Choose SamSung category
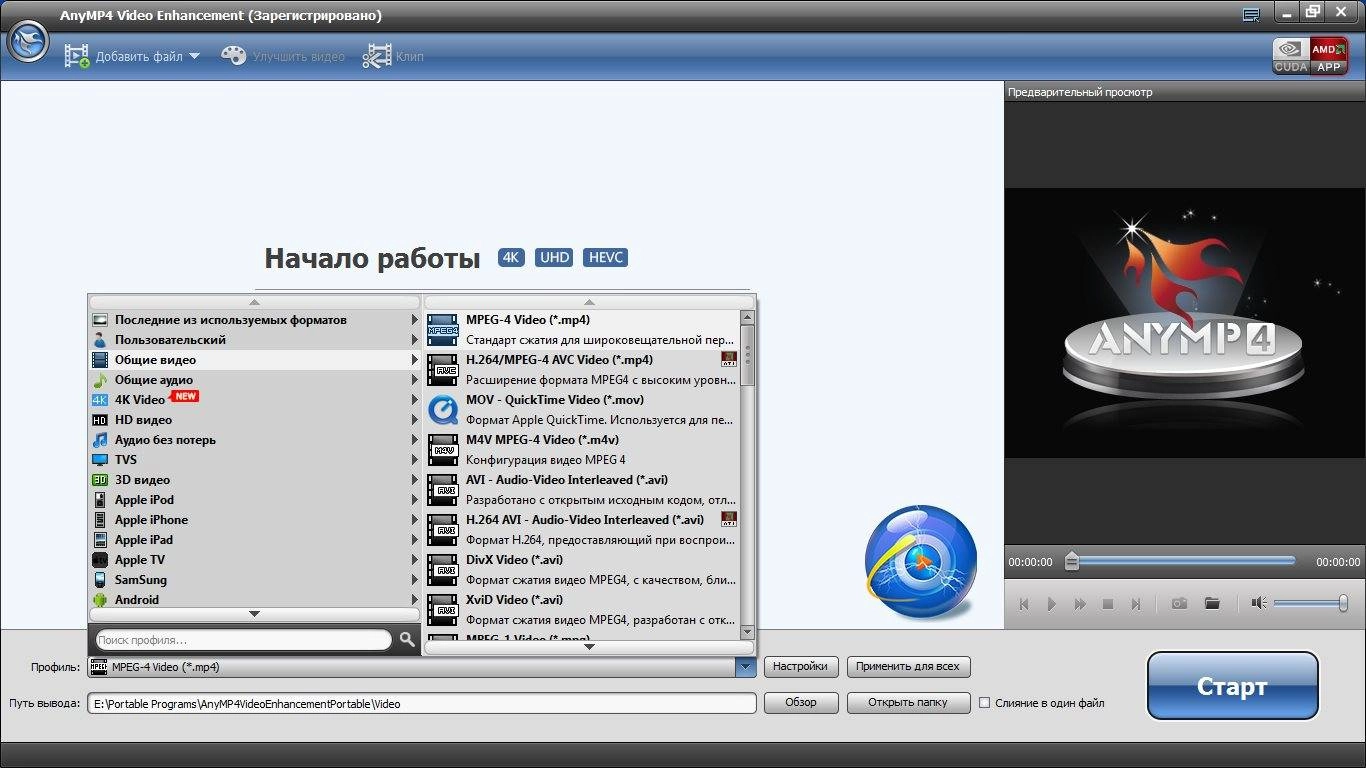 [254, 580]
